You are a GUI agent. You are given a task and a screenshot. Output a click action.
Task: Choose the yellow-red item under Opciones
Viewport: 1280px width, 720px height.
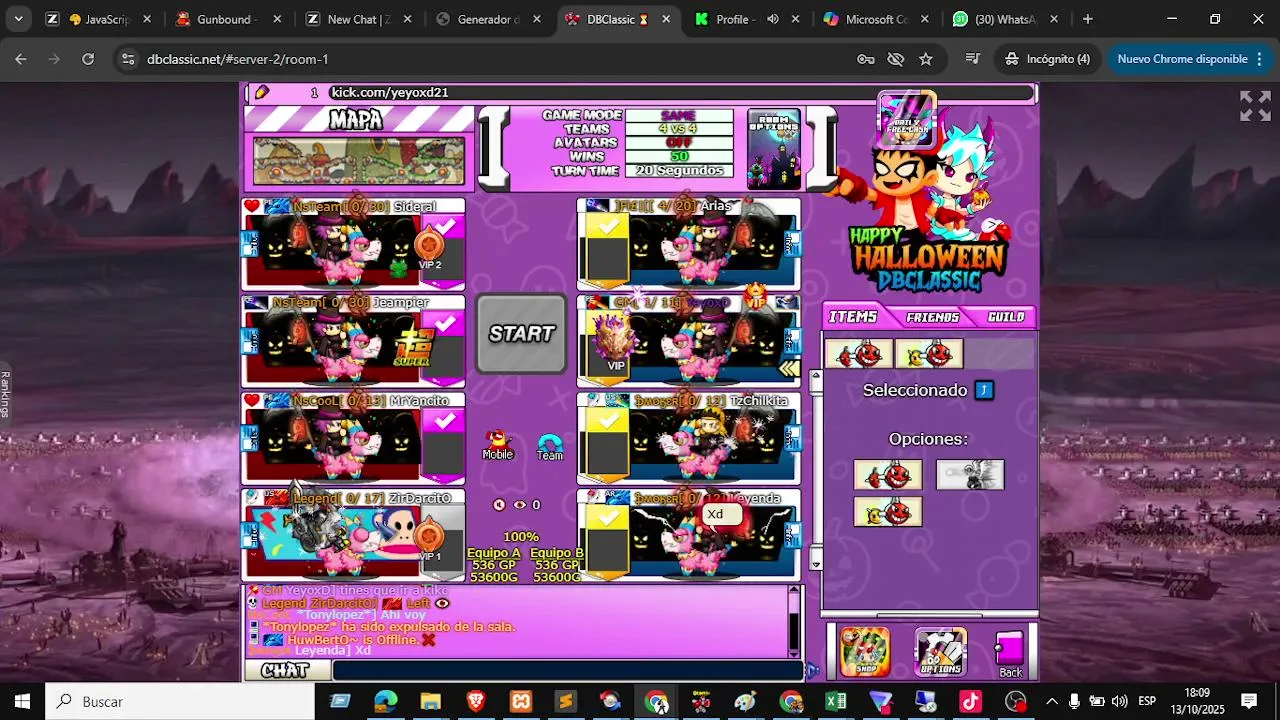click(888, 512)
